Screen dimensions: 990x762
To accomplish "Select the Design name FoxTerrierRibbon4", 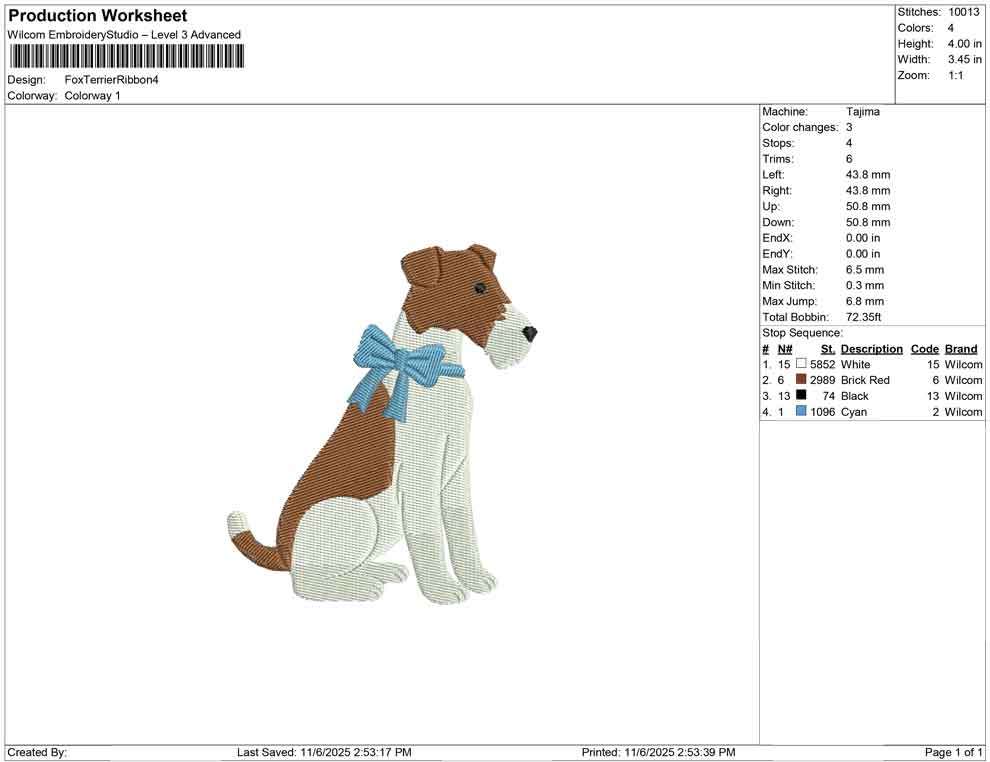I will click(x=111, y=79).
